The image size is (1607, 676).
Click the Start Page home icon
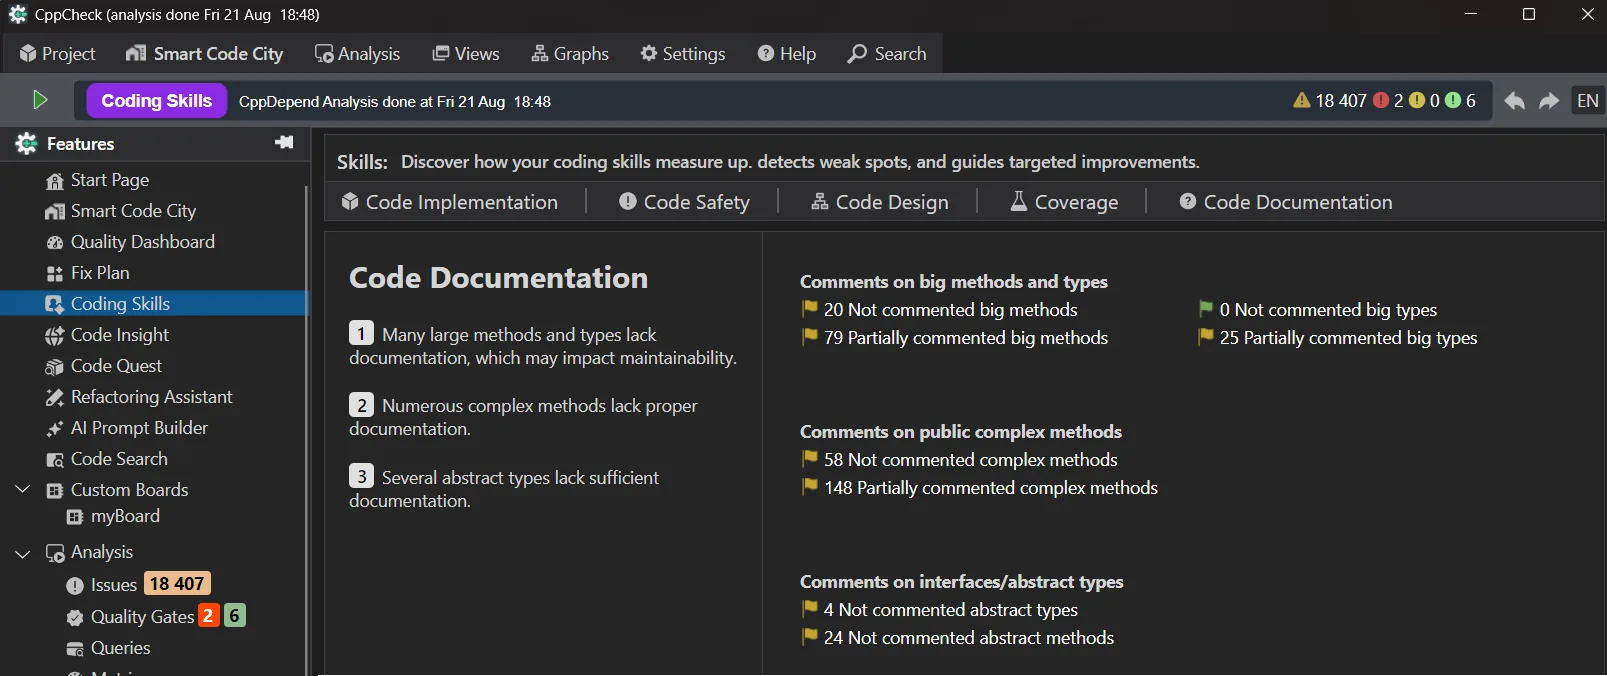(55, 181)
